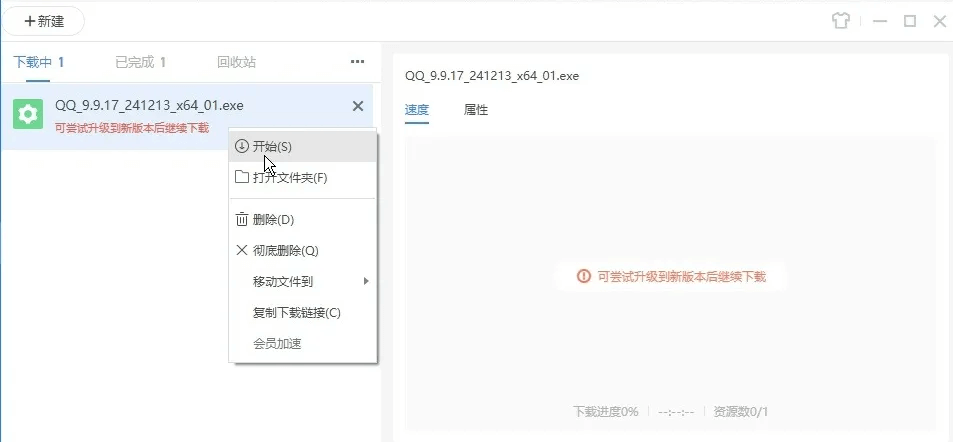Open the skin (shirt) icon
Viewport: 953px width, 442px height.
(x=841, y=21)
